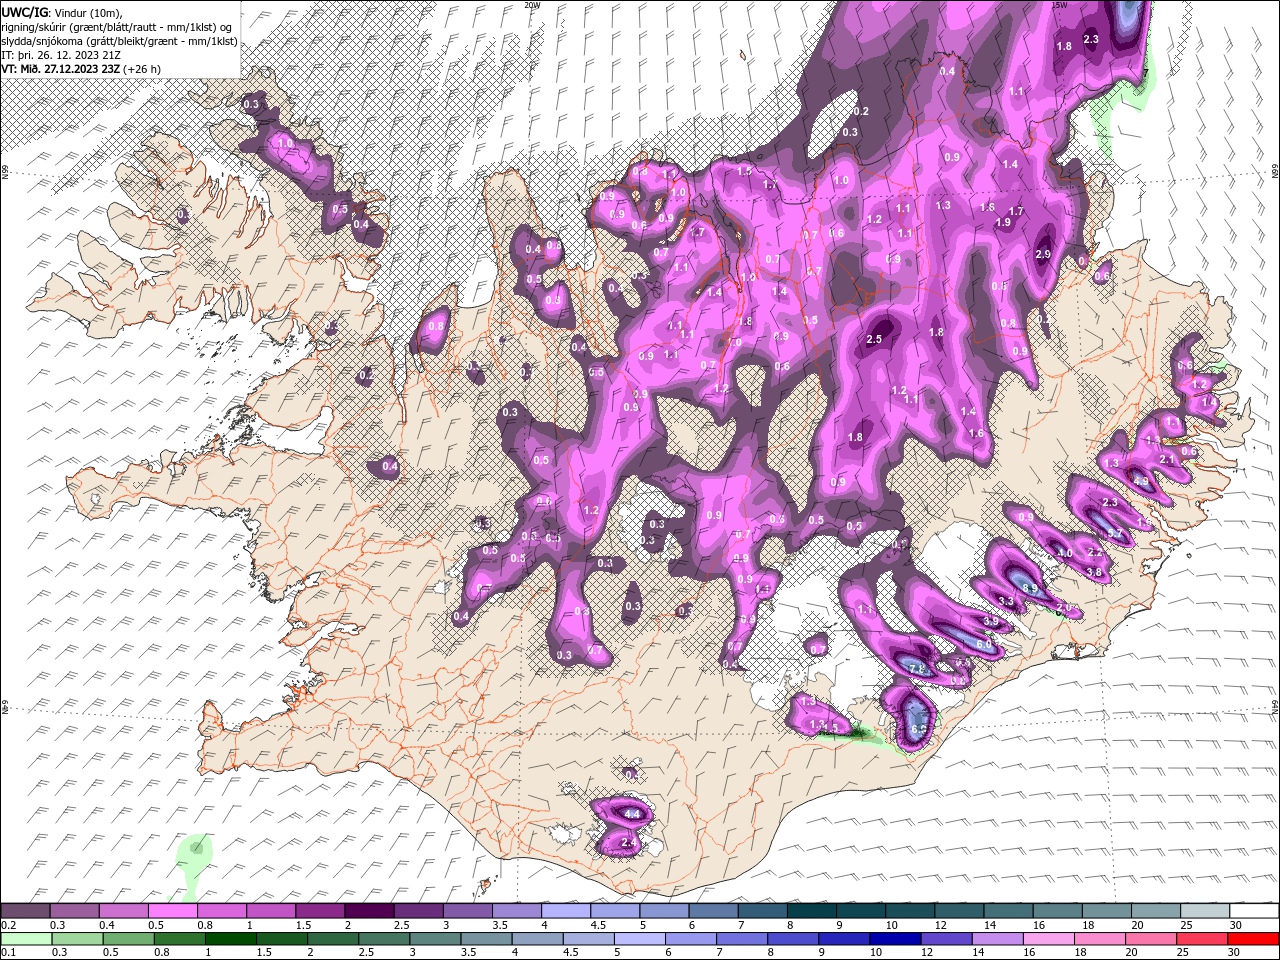Click the 'rigning/skúrir (grænt/blátt/rautt - mm/1klst) og' line
Viewport: 1280px width, 960px height.
point(117,27)
